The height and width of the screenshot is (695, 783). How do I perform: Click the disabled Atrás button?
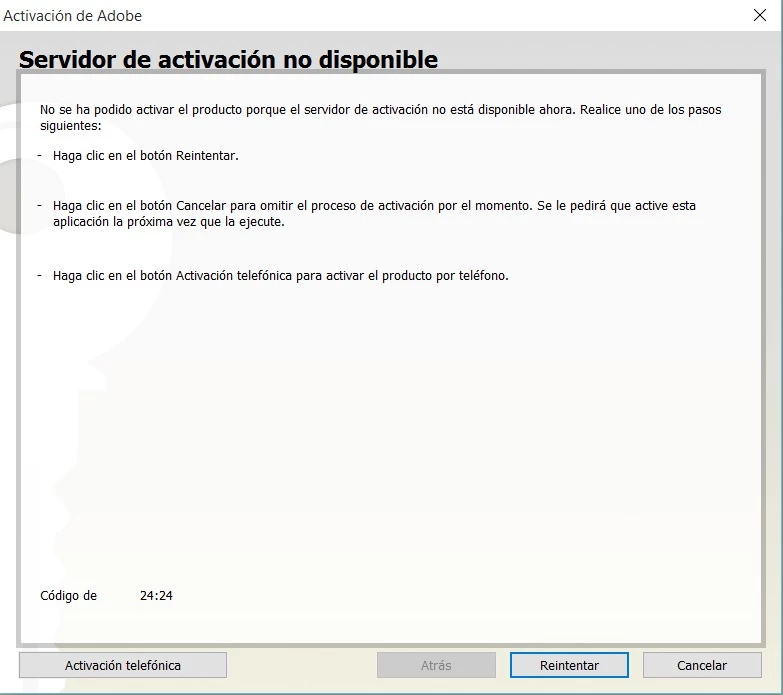436,665
